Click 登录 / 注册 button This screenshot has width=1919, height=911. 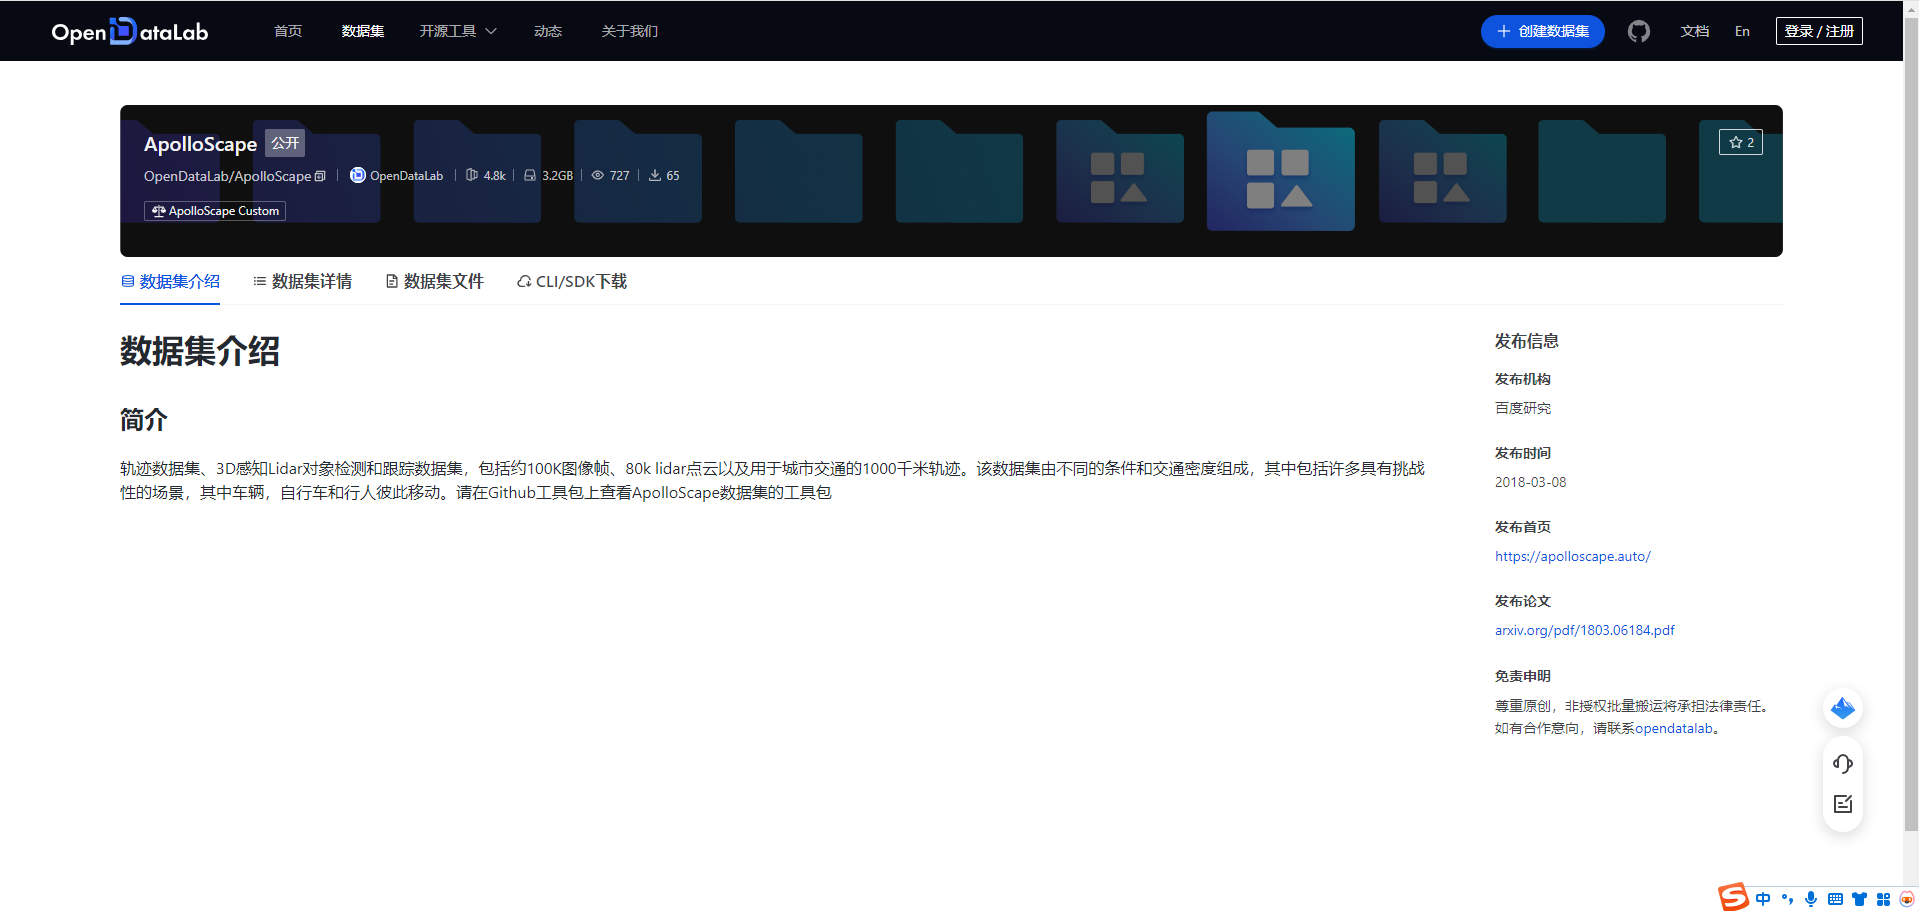[1819, 31]
